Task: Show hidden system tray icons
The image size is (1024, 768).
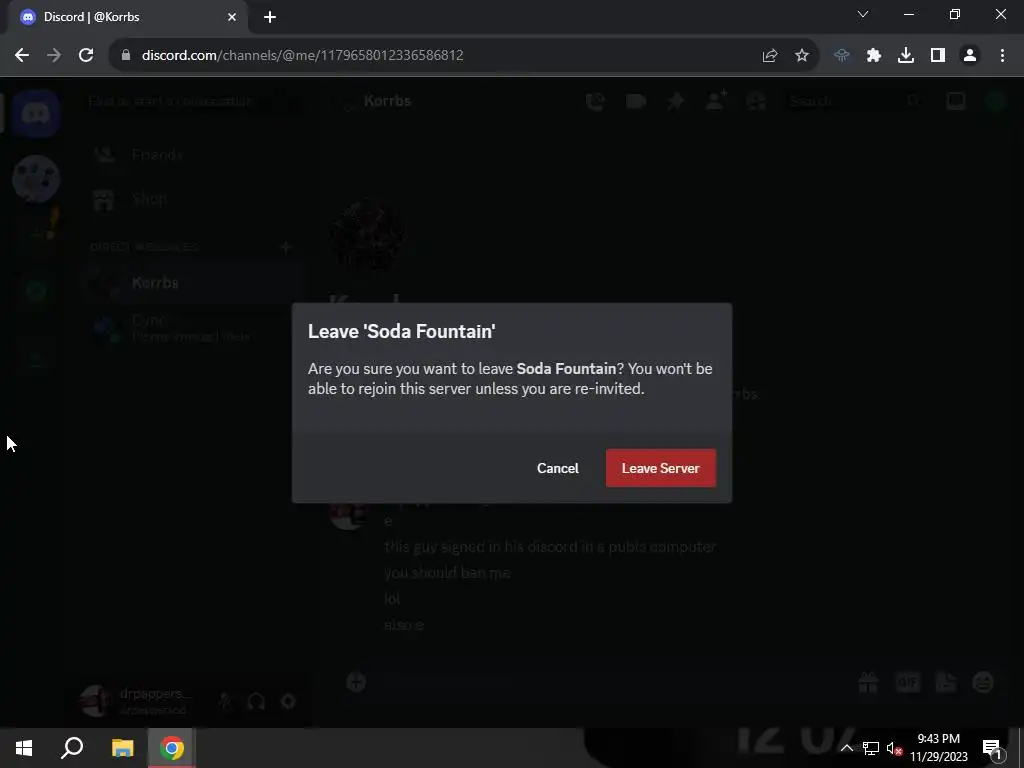Action: point(846,748)
